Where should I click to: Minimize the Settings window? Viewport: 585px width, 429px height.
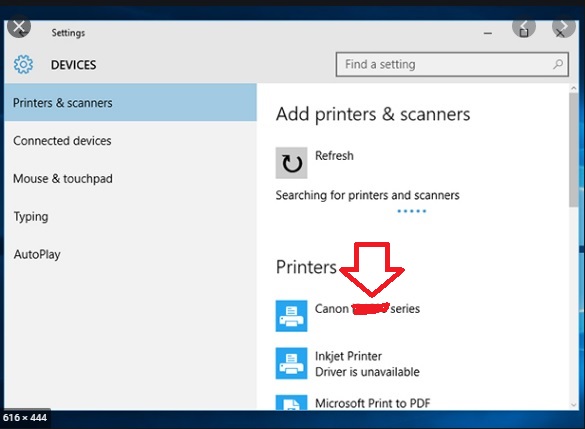488,33
